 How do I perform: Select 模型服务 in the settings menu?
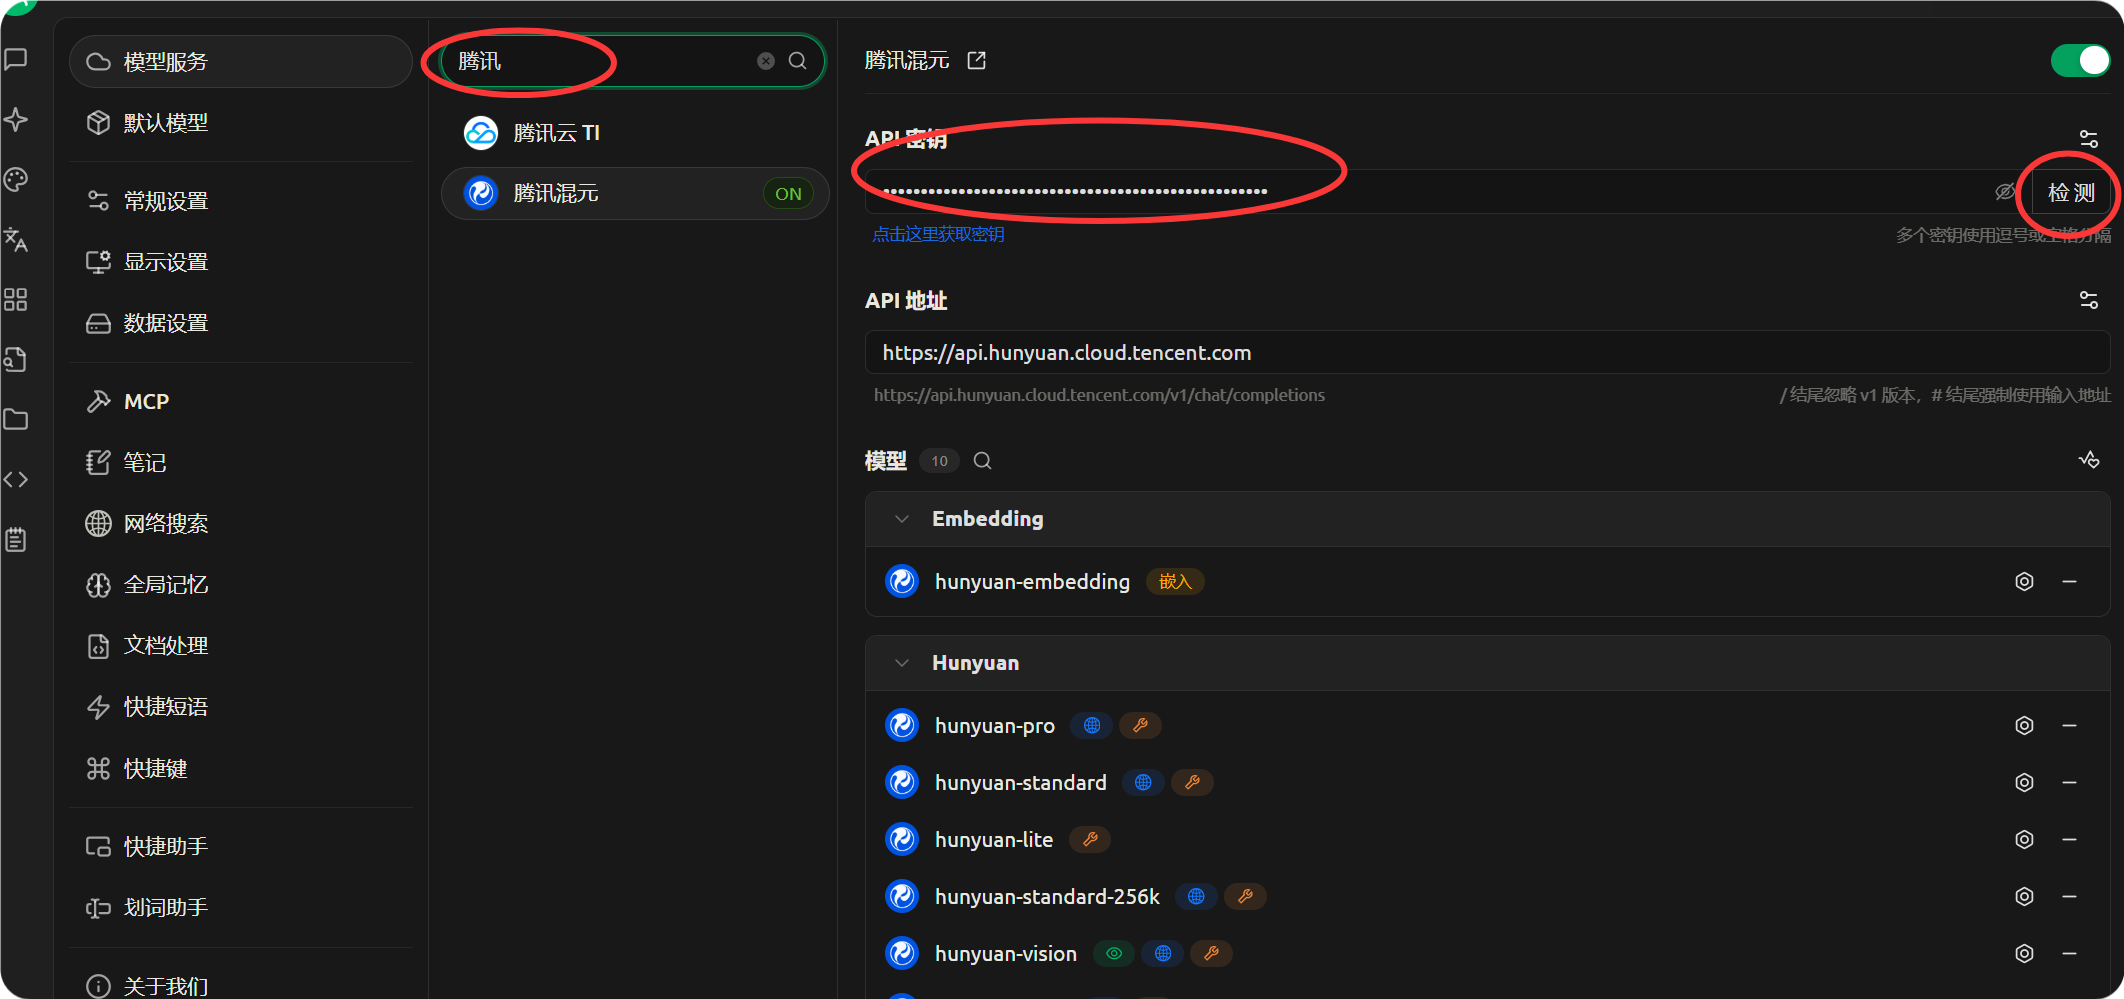(241, 62)
